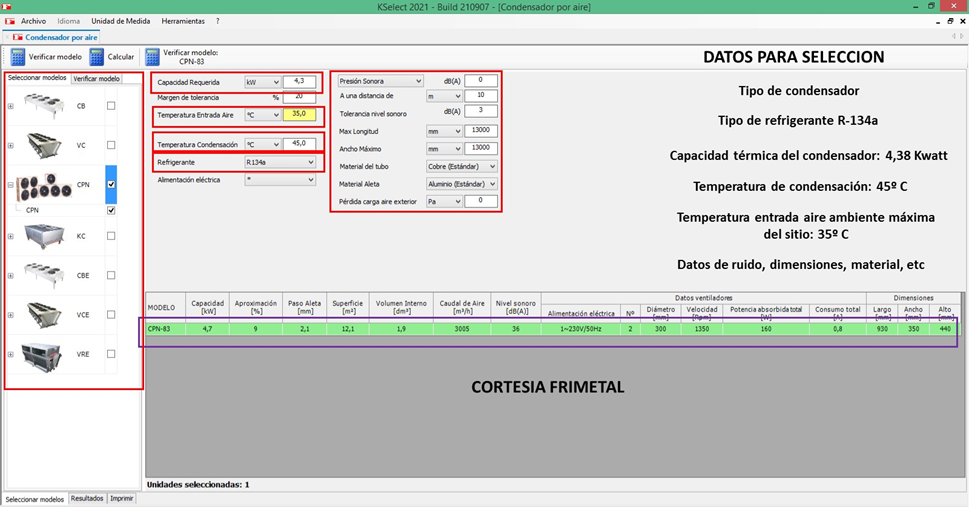Switch to the Imprimir tab
Image resolution: width=969 pixels, height=507 pixels.
point(122,498)
